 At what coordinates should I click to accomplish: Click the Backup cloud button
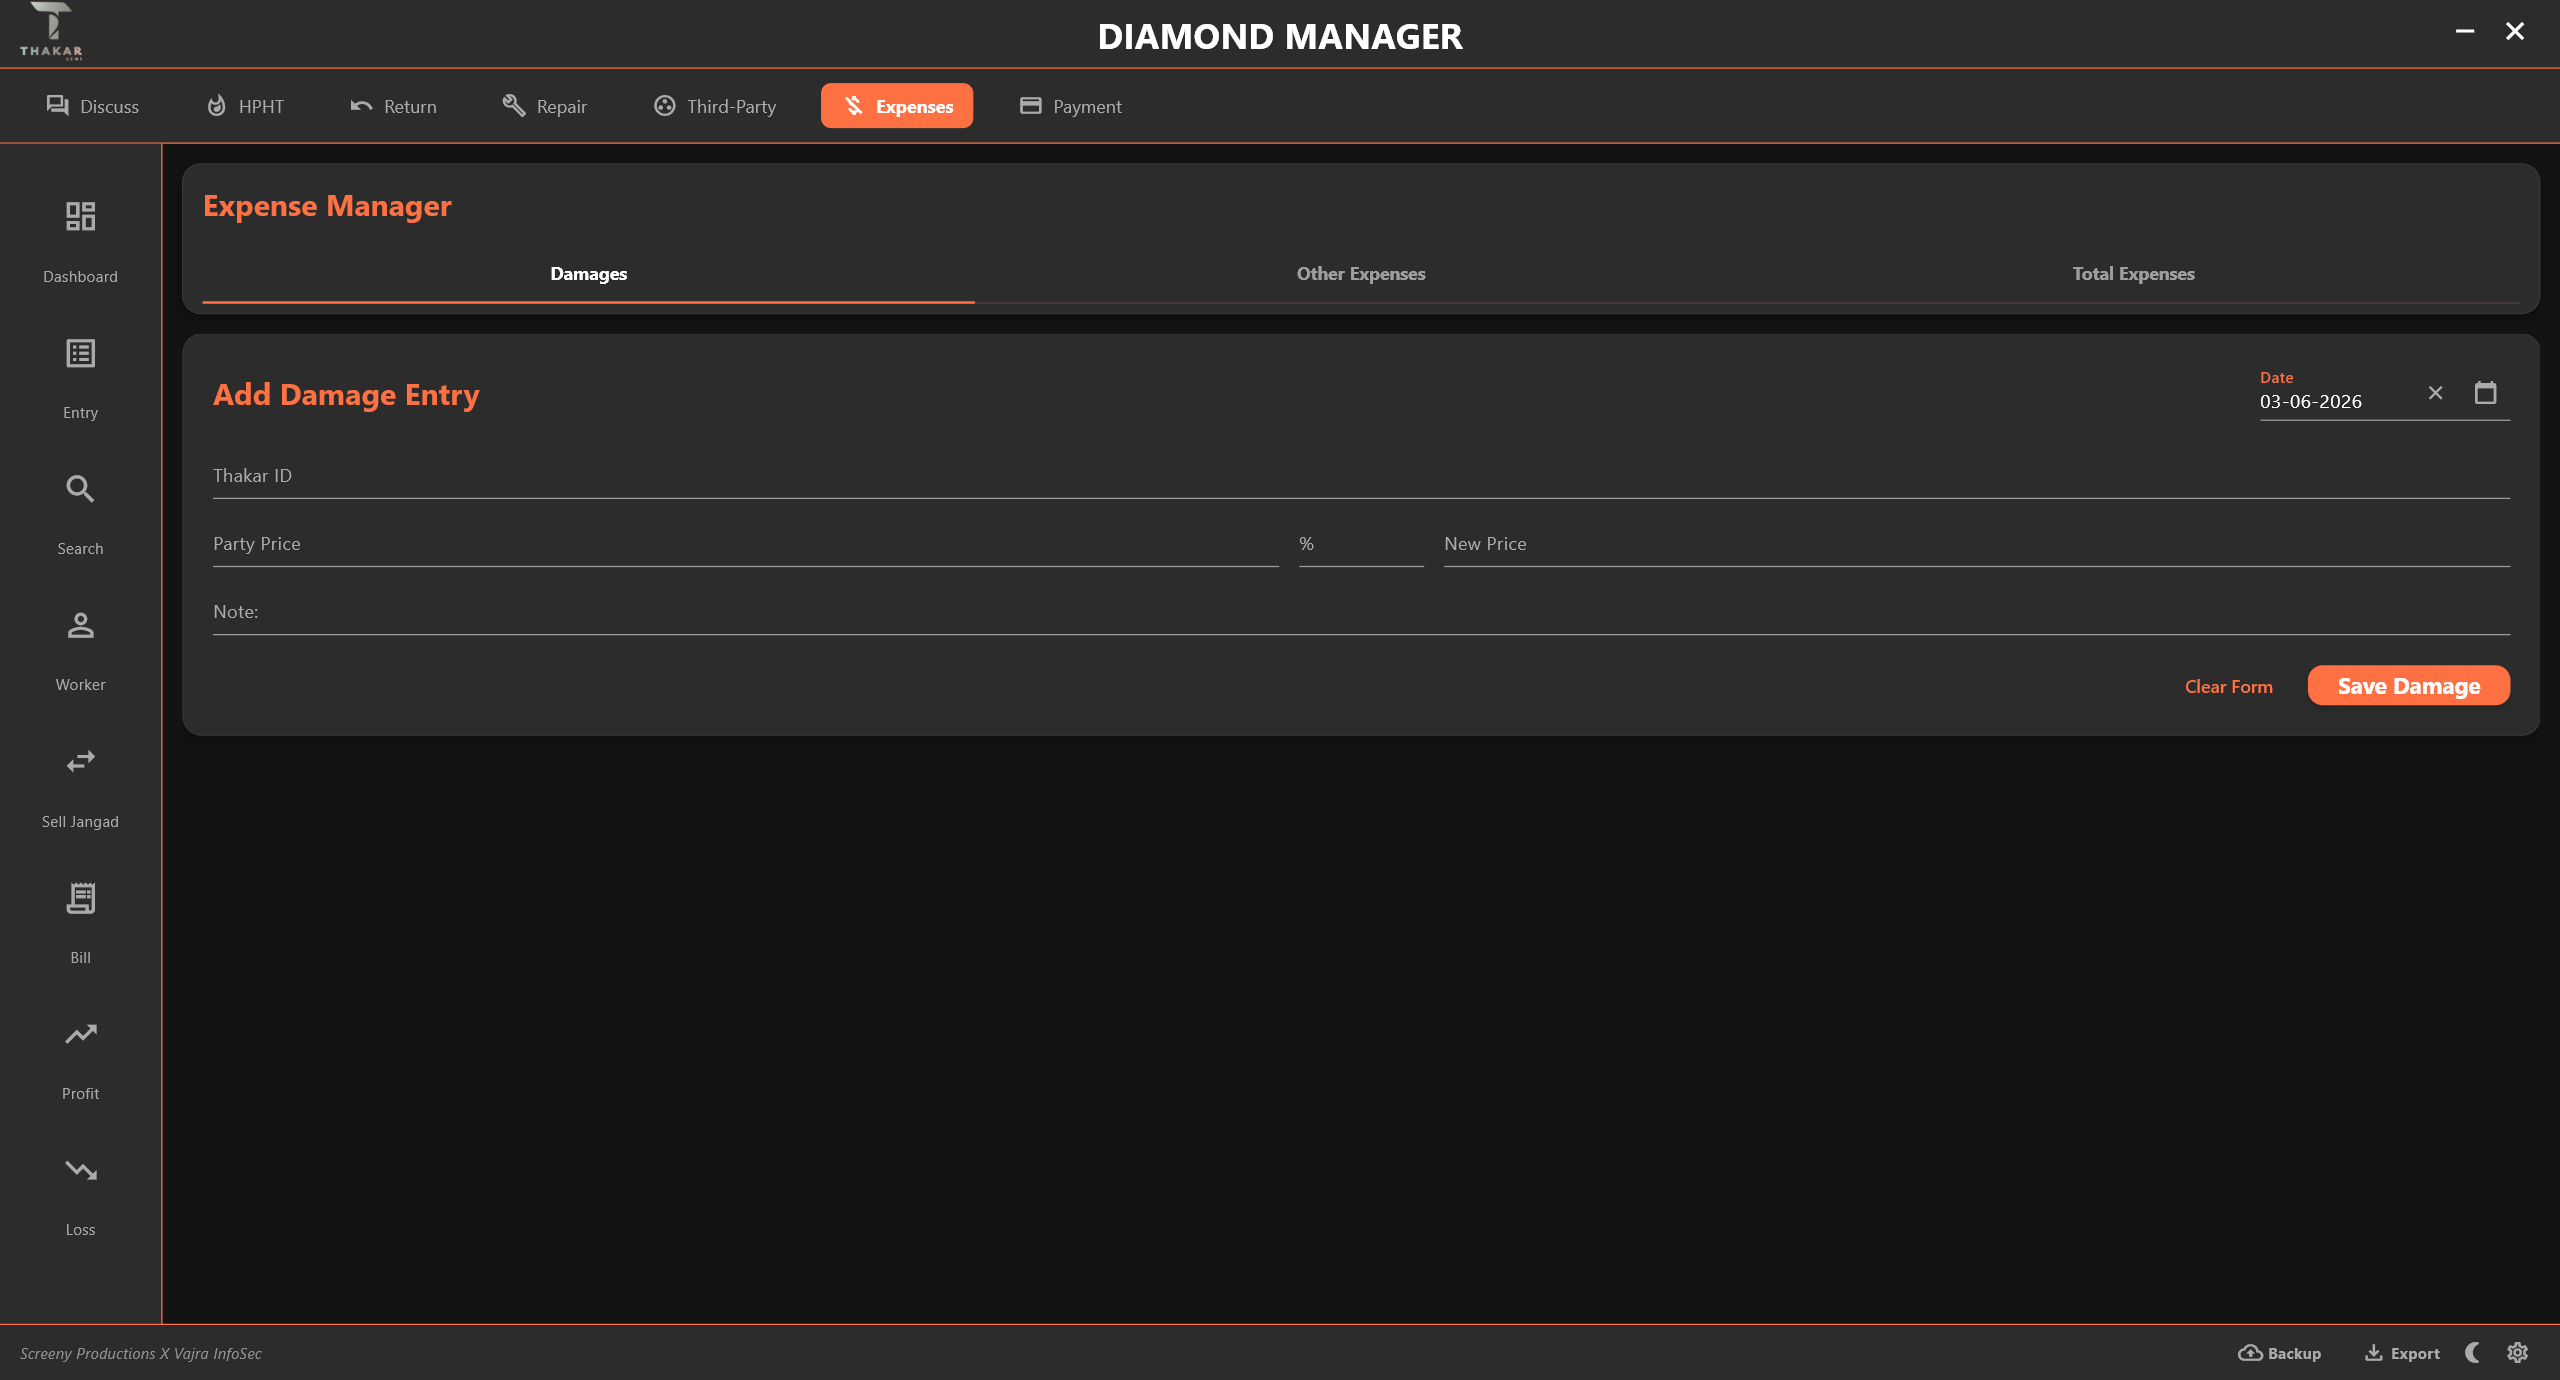point(2280,1353)
